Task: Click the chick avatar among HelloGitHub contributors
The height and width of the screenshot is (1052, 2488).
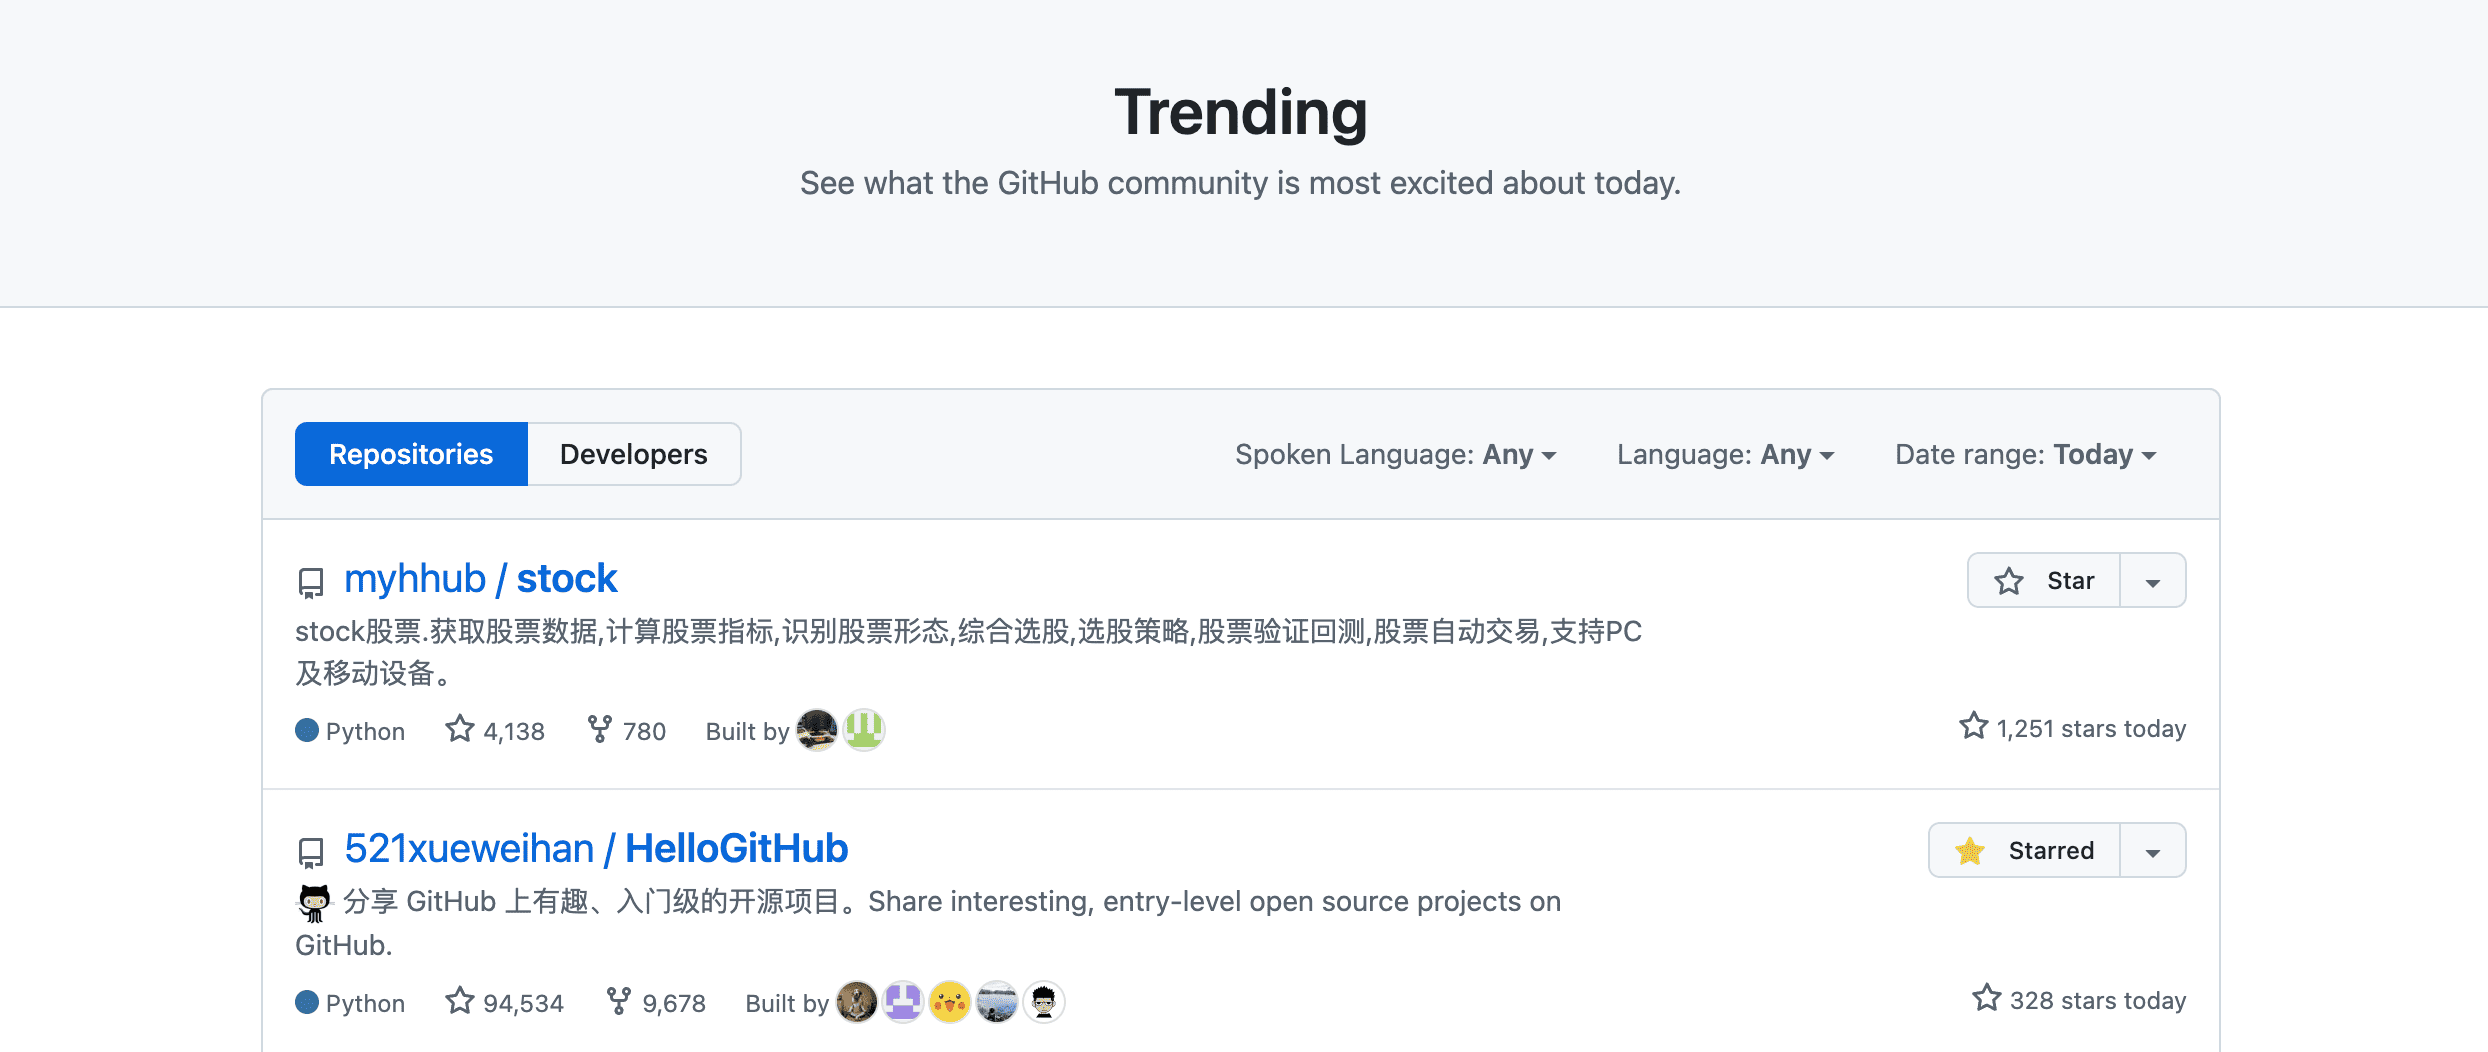Action: click(949, 1001)
